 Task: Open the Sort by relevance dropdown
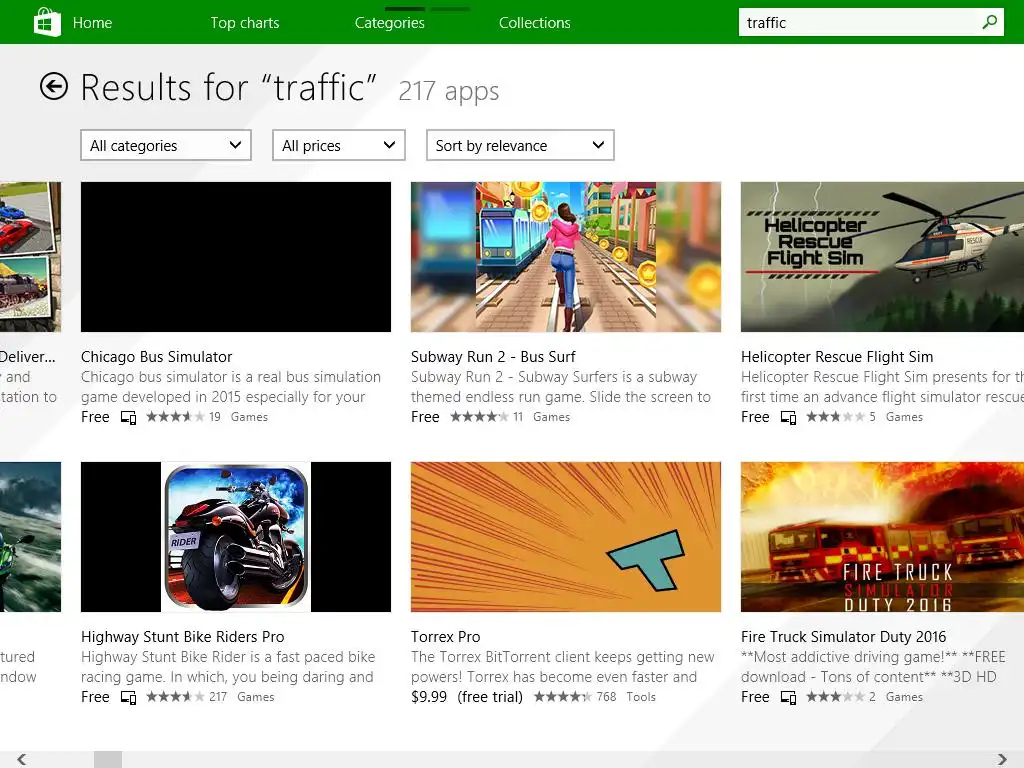(x=520, y=145)
